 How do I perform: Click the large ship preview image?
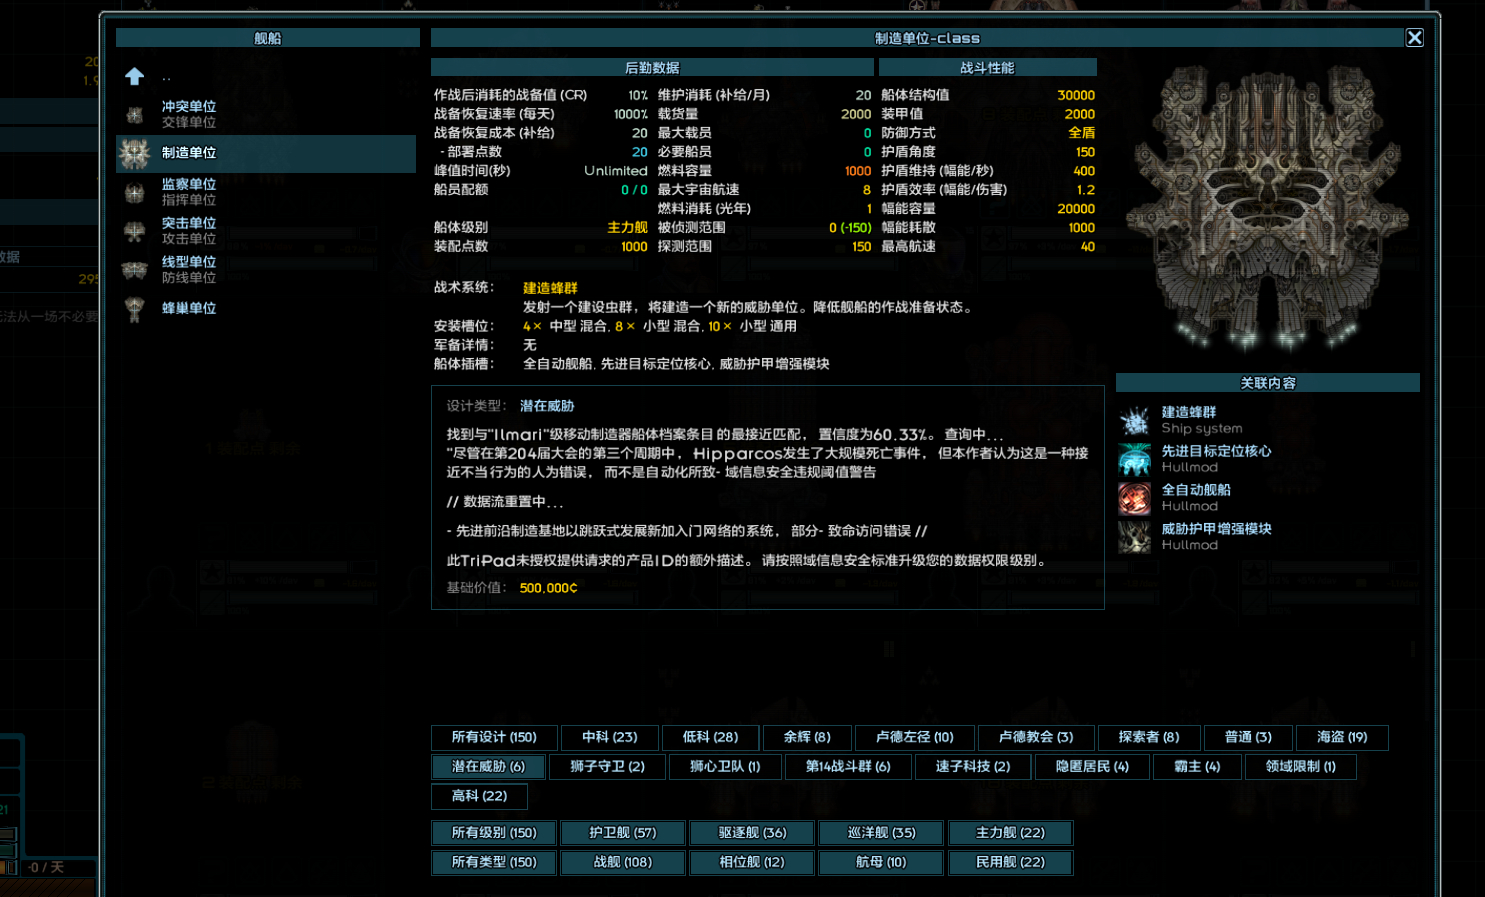pos(1267,208)
